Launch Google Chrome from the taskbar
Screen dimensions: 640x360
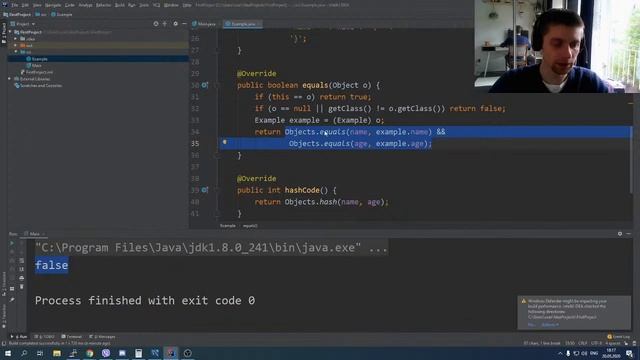pos(89,353)
